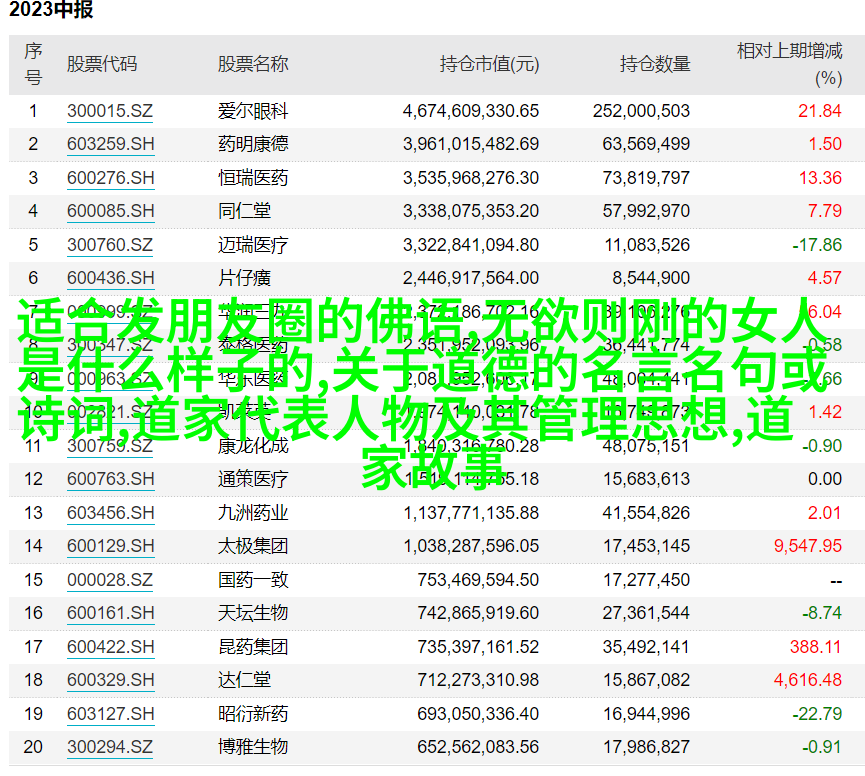Open stock code link 300294.SZ
The height and width of the screenshot is (776, 865).
[110, 747]
